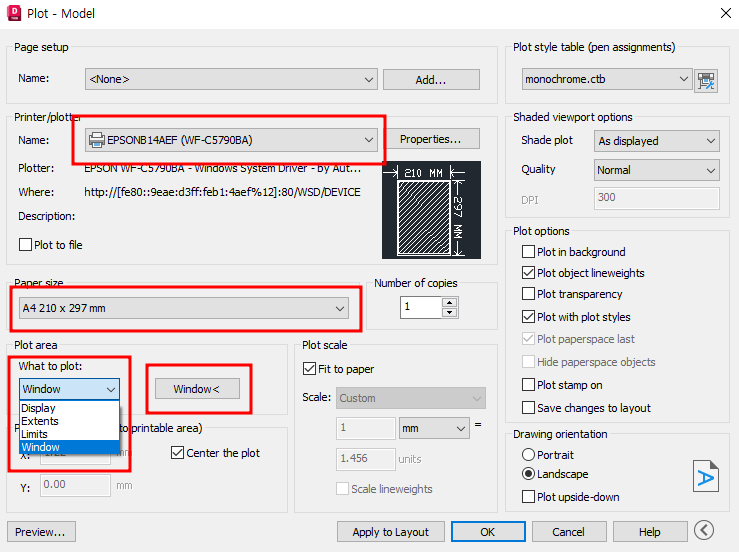Toggle Plot with plot styles
Screen dimensions: 739x552
pyautogui.click(x=528, y=317)
